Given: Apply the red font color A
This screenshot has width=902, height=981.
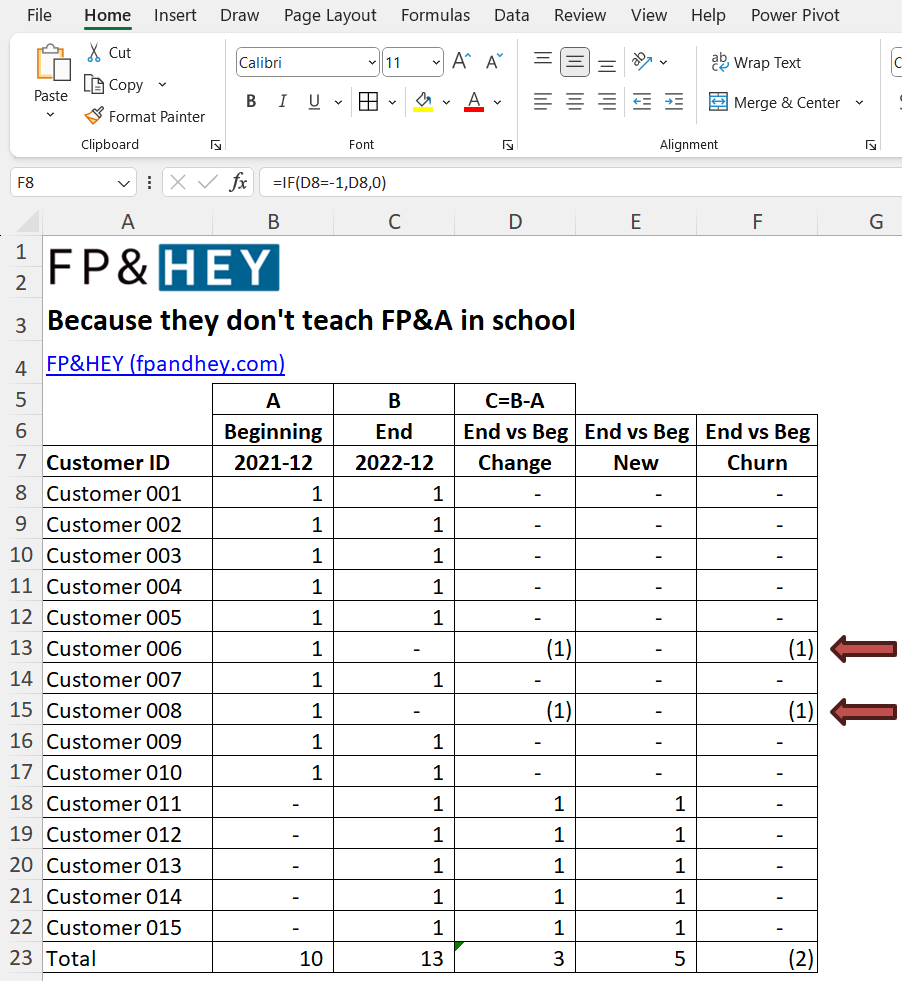Looking at the screenshot, I should point(474,101).
